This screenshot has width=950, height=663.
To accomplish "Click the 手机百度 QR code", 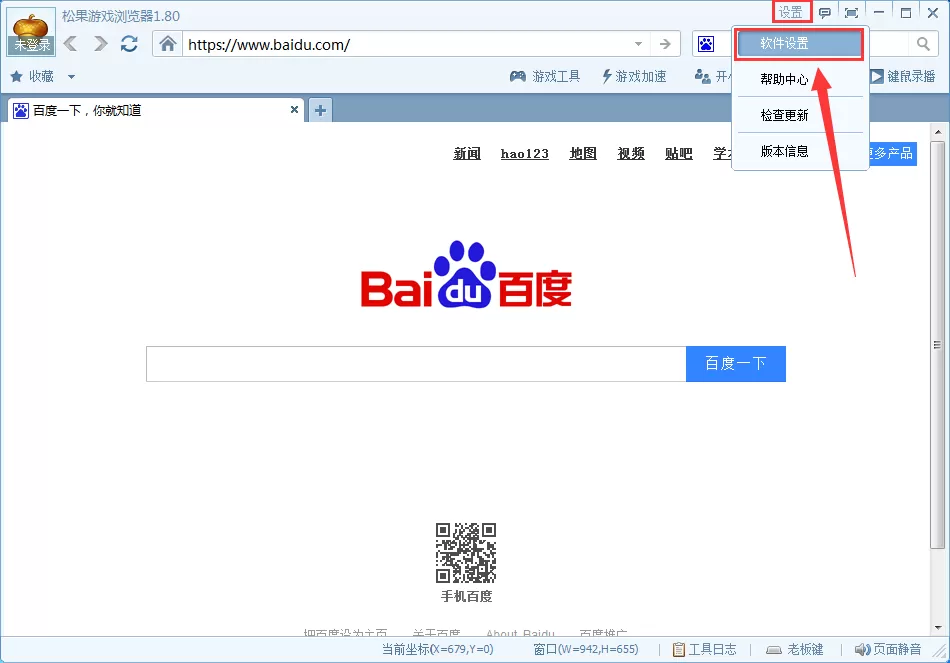I will tap(466, 553).
